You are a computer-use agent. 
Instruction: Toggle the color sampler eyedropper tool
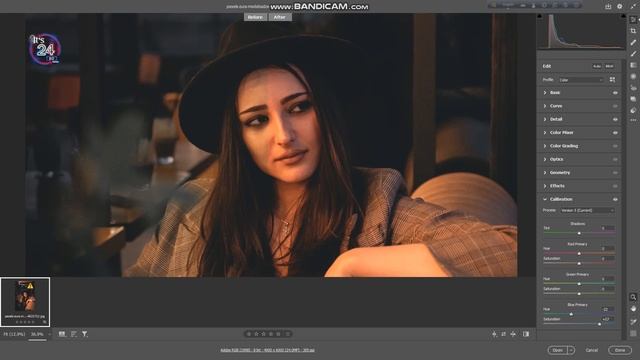(x=633, y=322)
